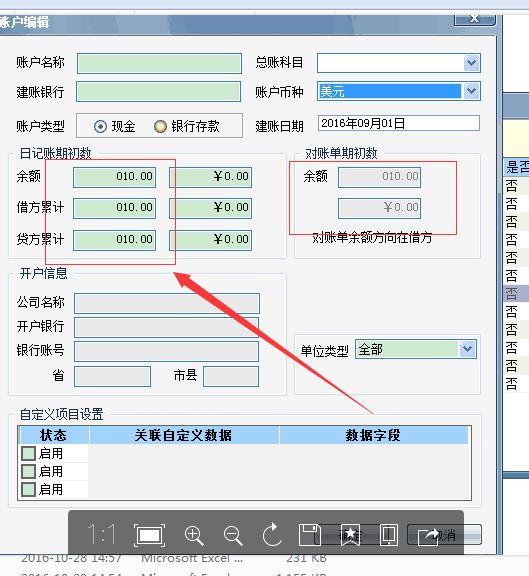The height and width of the screenshot is (576, 529).
Task: Open 单位类型 dropdown showing 全部
Action: click(467, 349)
